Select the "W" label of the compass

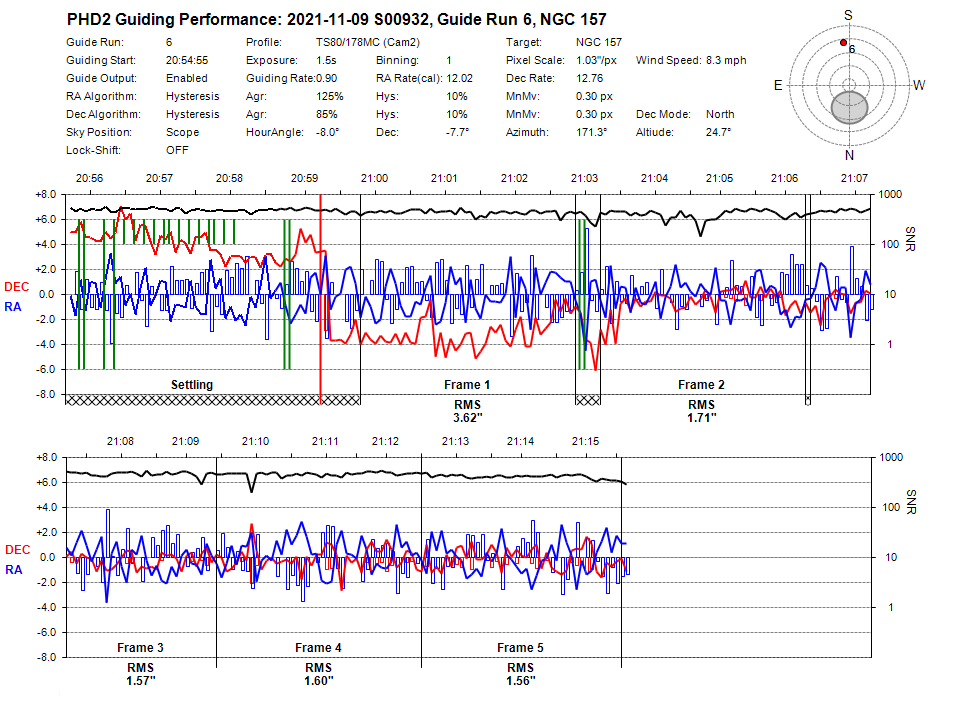tap(919, 85)
